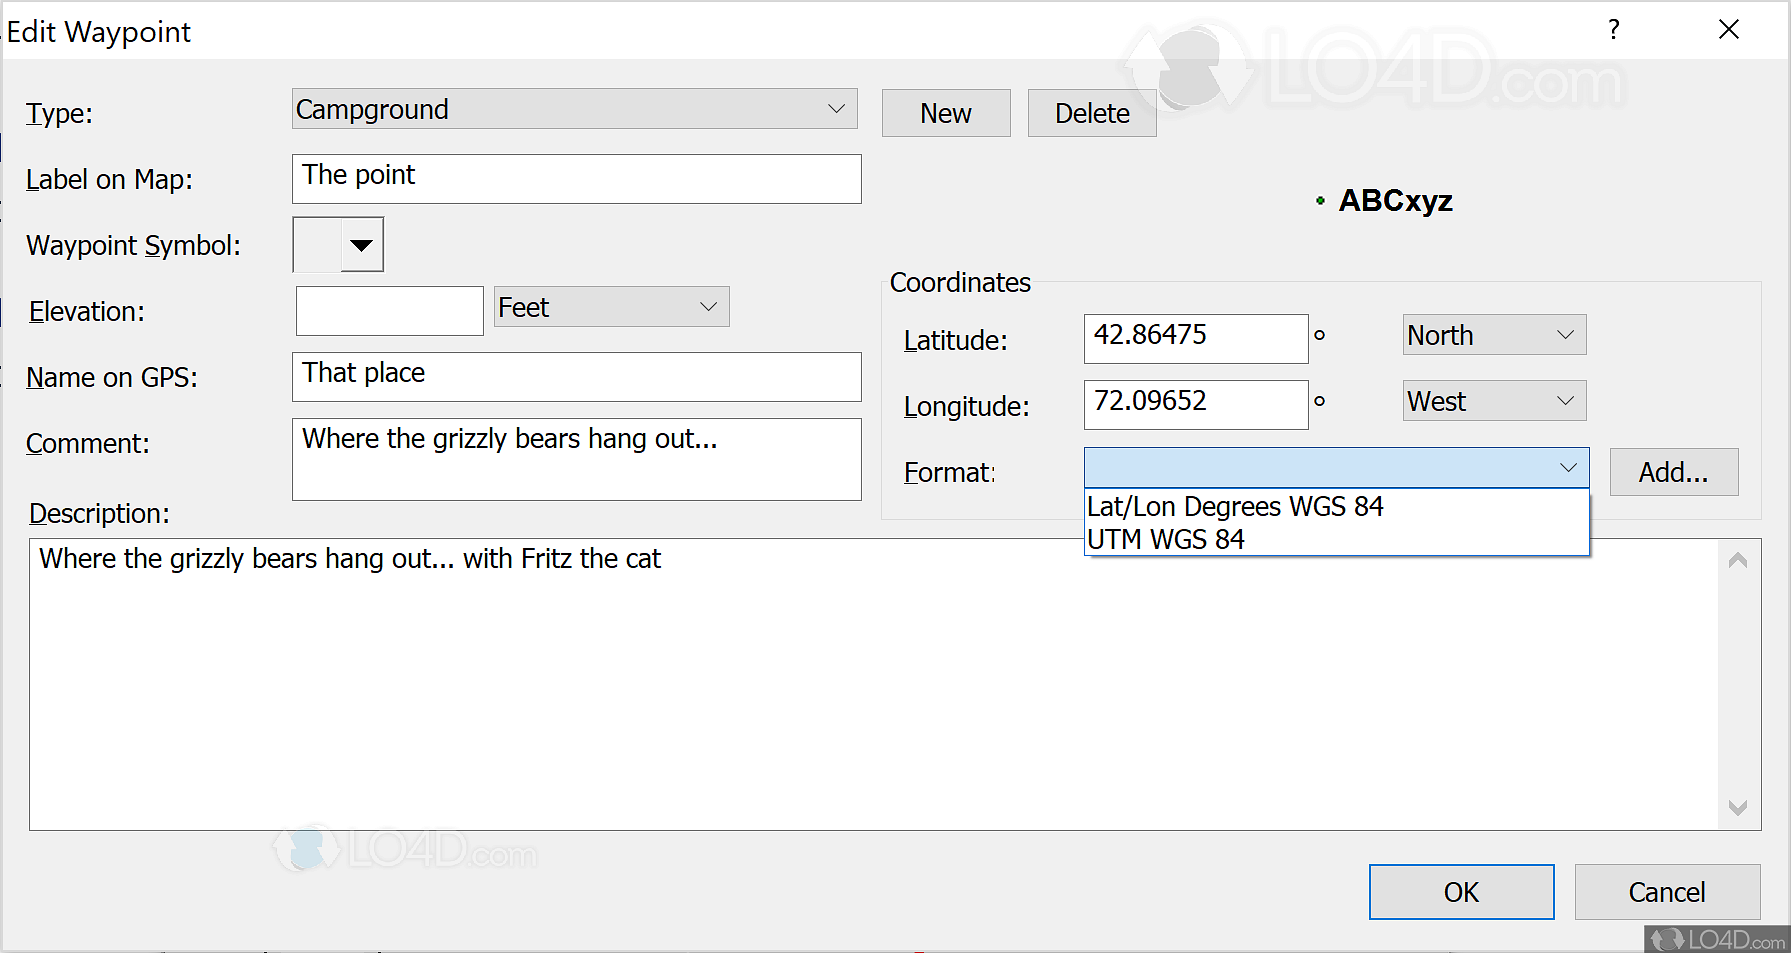Click the help question mark icon
This screenshot has height=953, width=1791.
click(x=1613, y=30)
